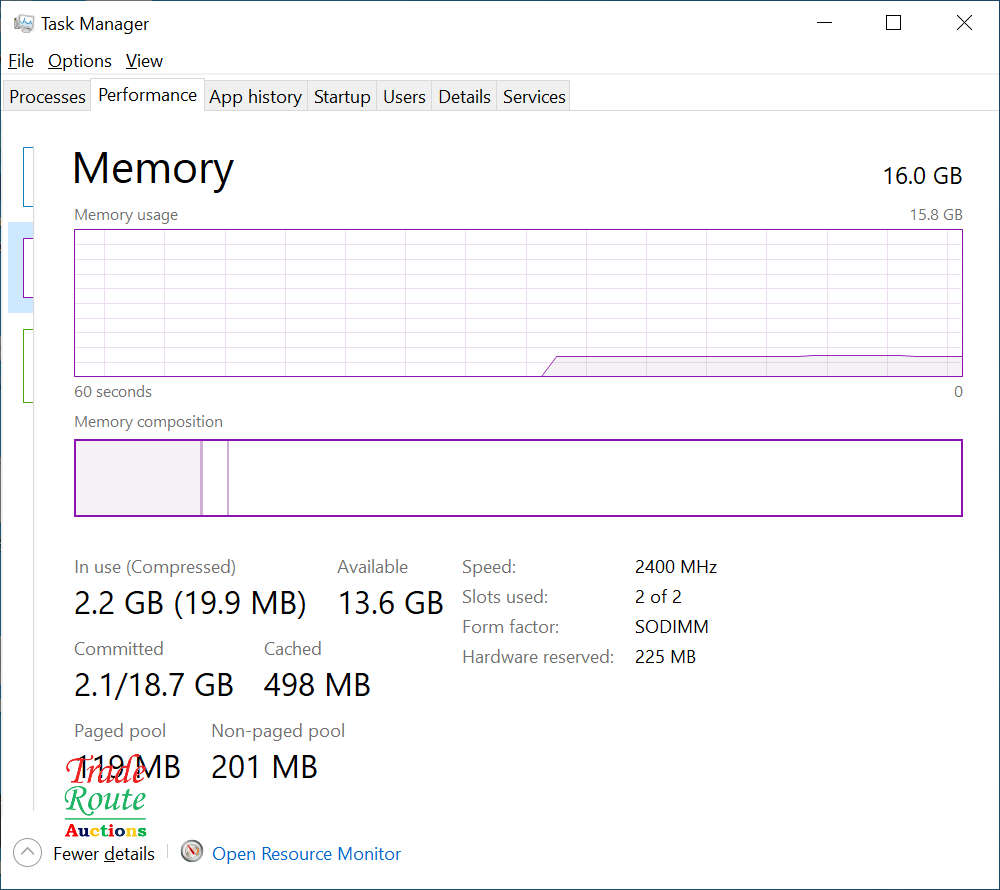Select the Performance tab

point(147,95)
